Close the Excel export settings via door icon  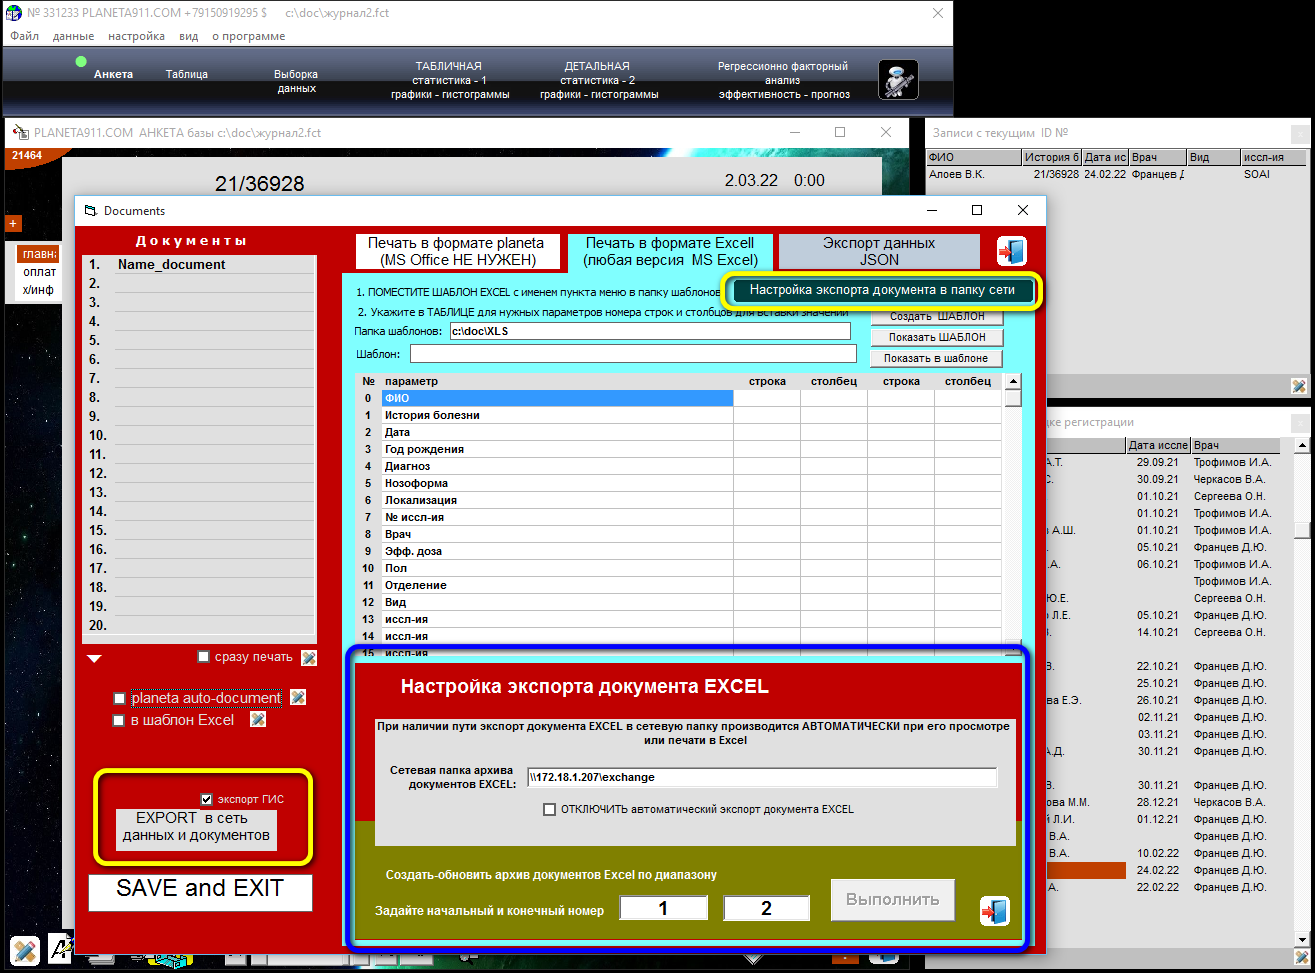(994, 911)
